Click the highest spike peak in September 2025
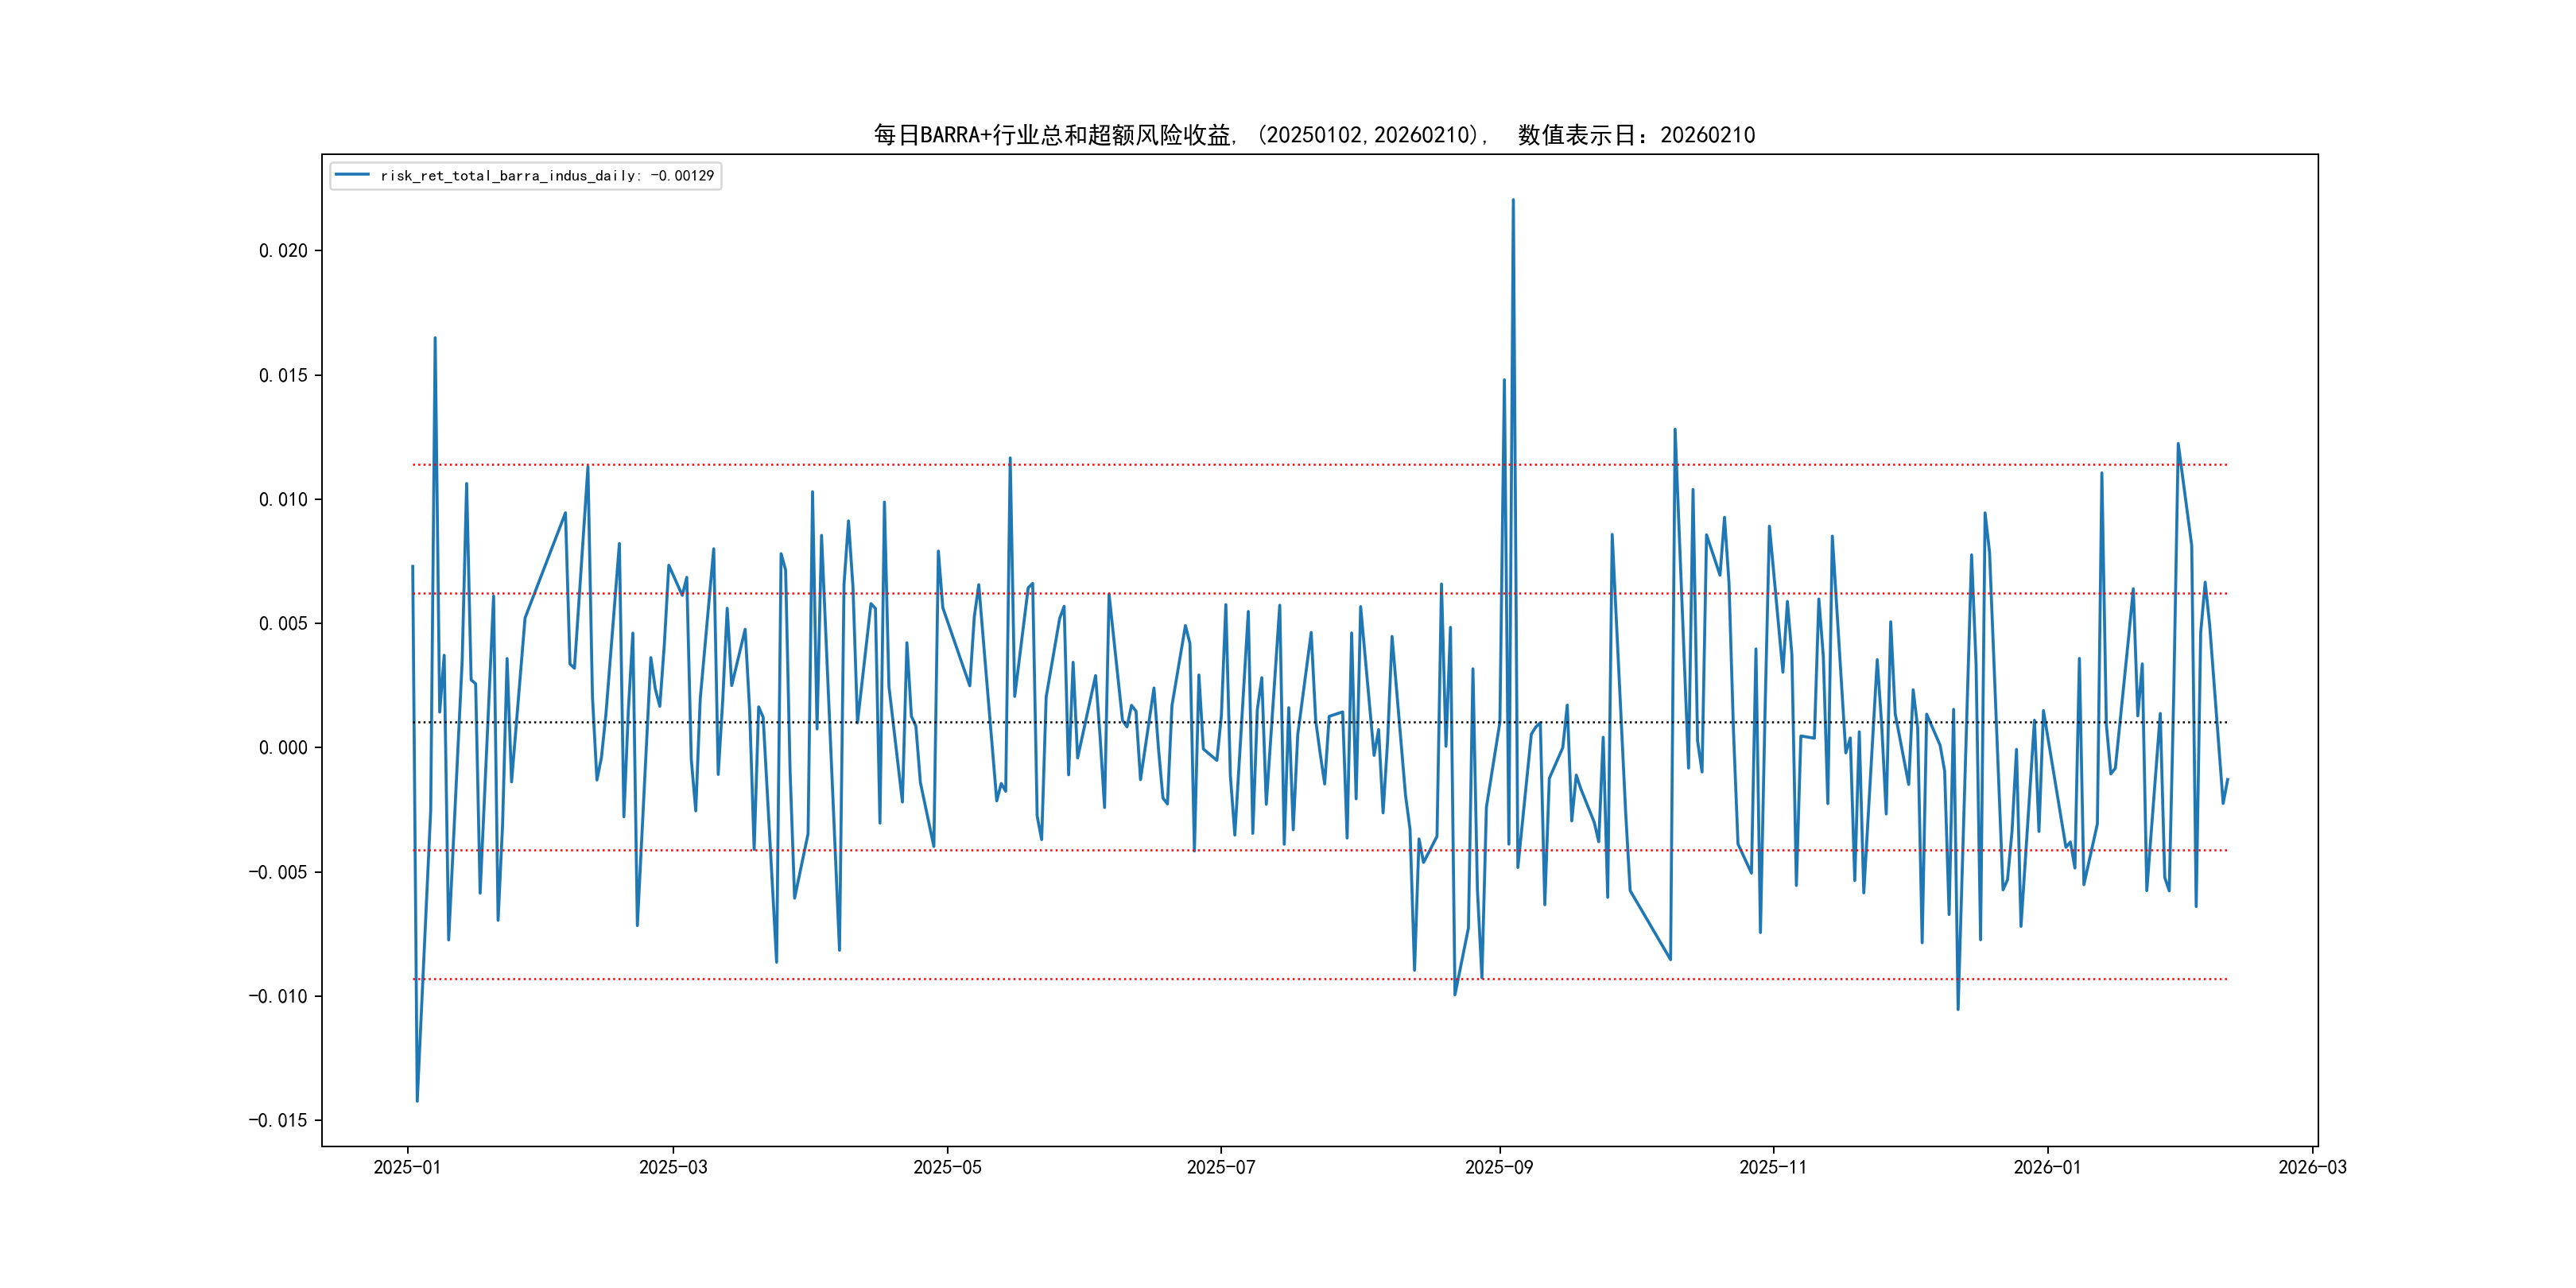2576x1288 pixels. click(x=1512, y=200)
